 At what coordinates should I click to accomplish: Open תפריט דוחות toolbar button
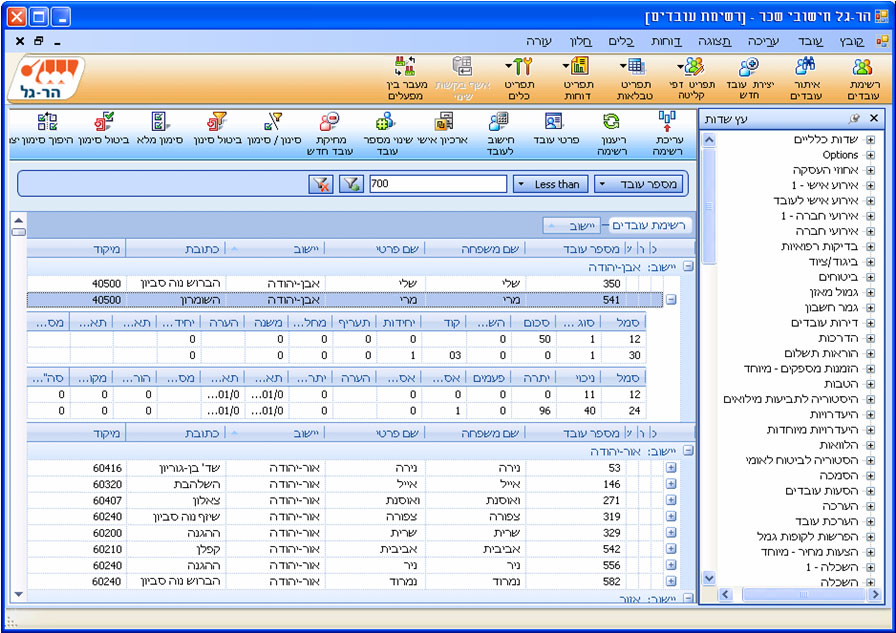click(x=578, y=78)
